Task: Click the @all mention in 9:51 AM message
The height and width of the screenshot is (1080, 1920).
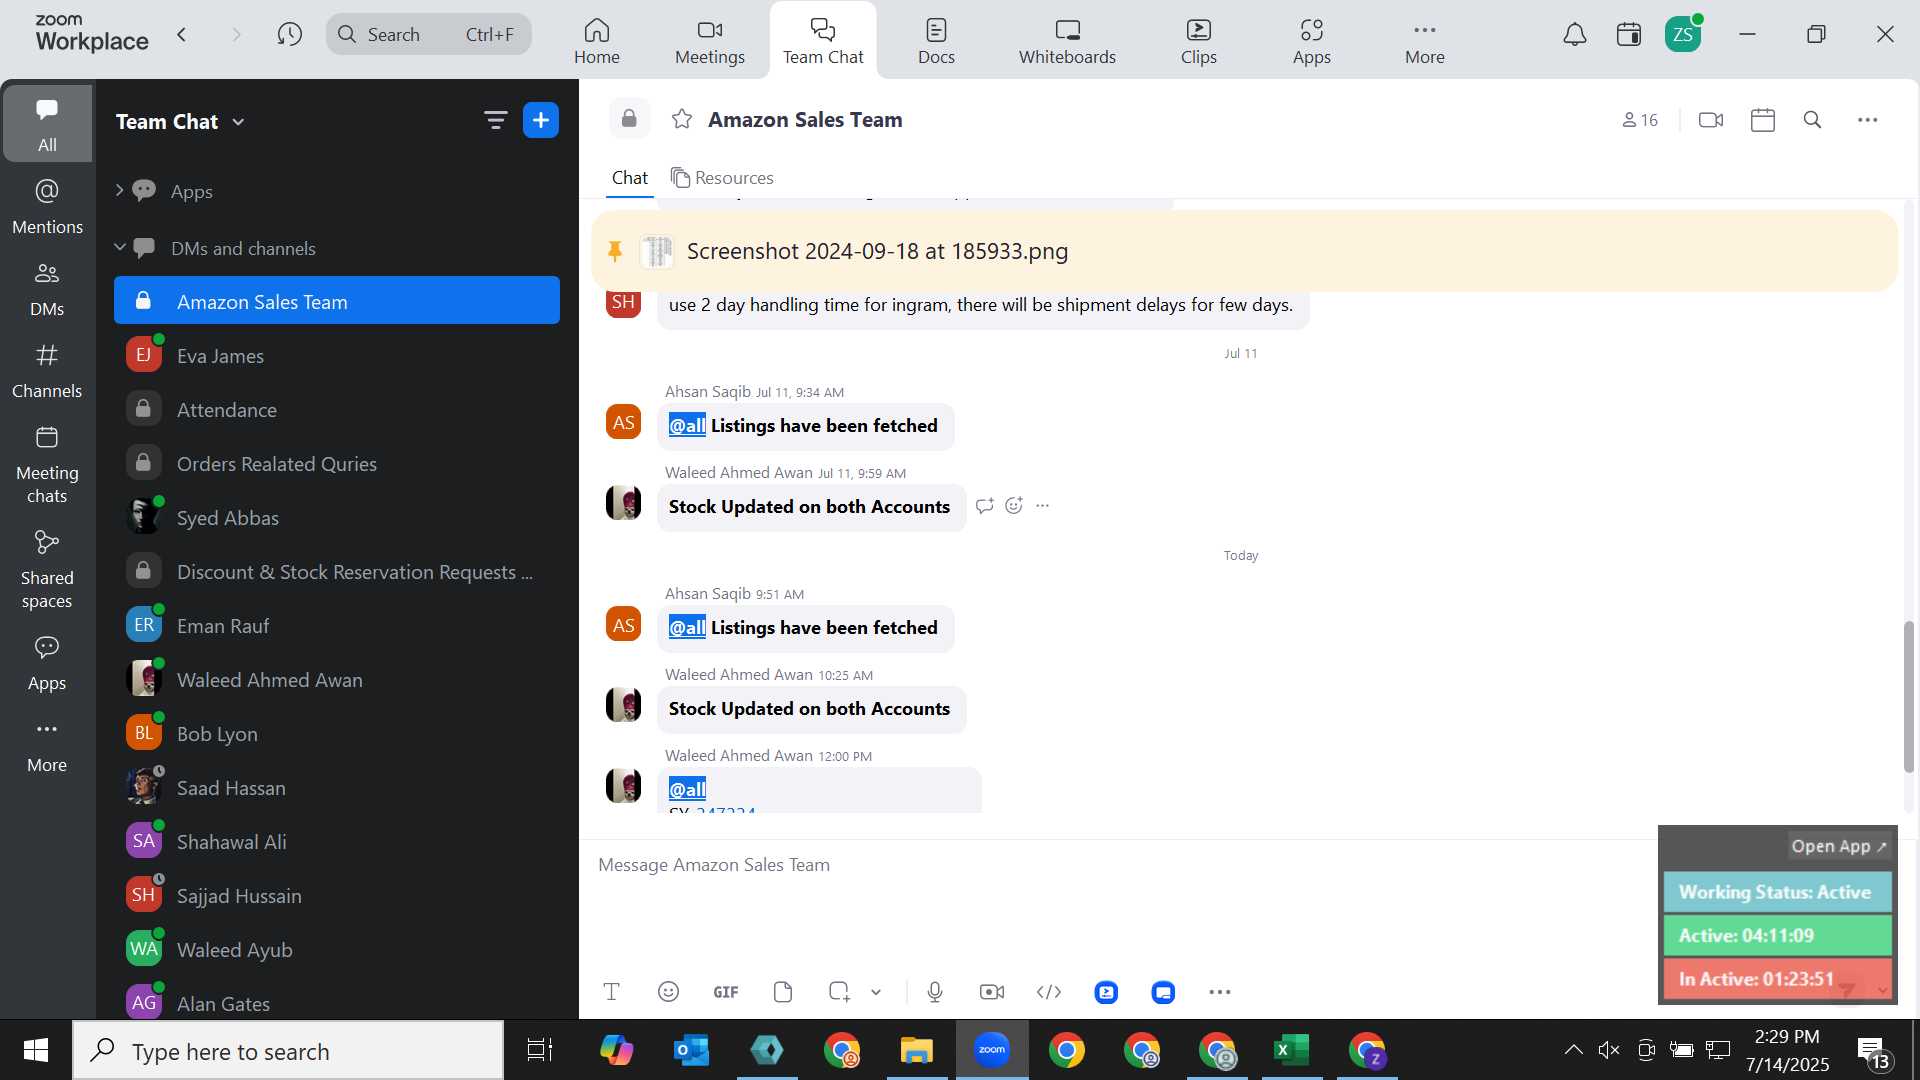Action: pyautogui.click(x=687, y=628)
